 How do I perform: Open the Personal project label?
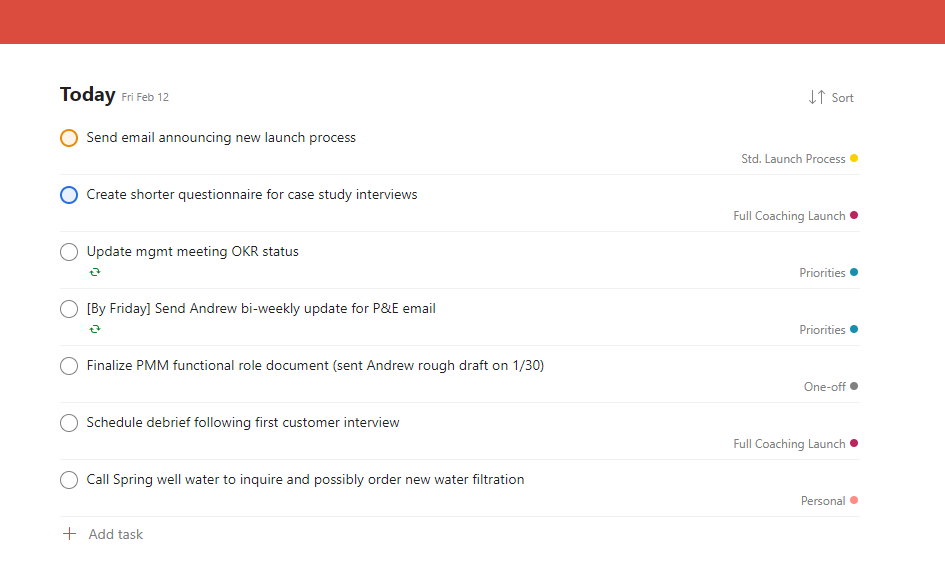point(823,501)
